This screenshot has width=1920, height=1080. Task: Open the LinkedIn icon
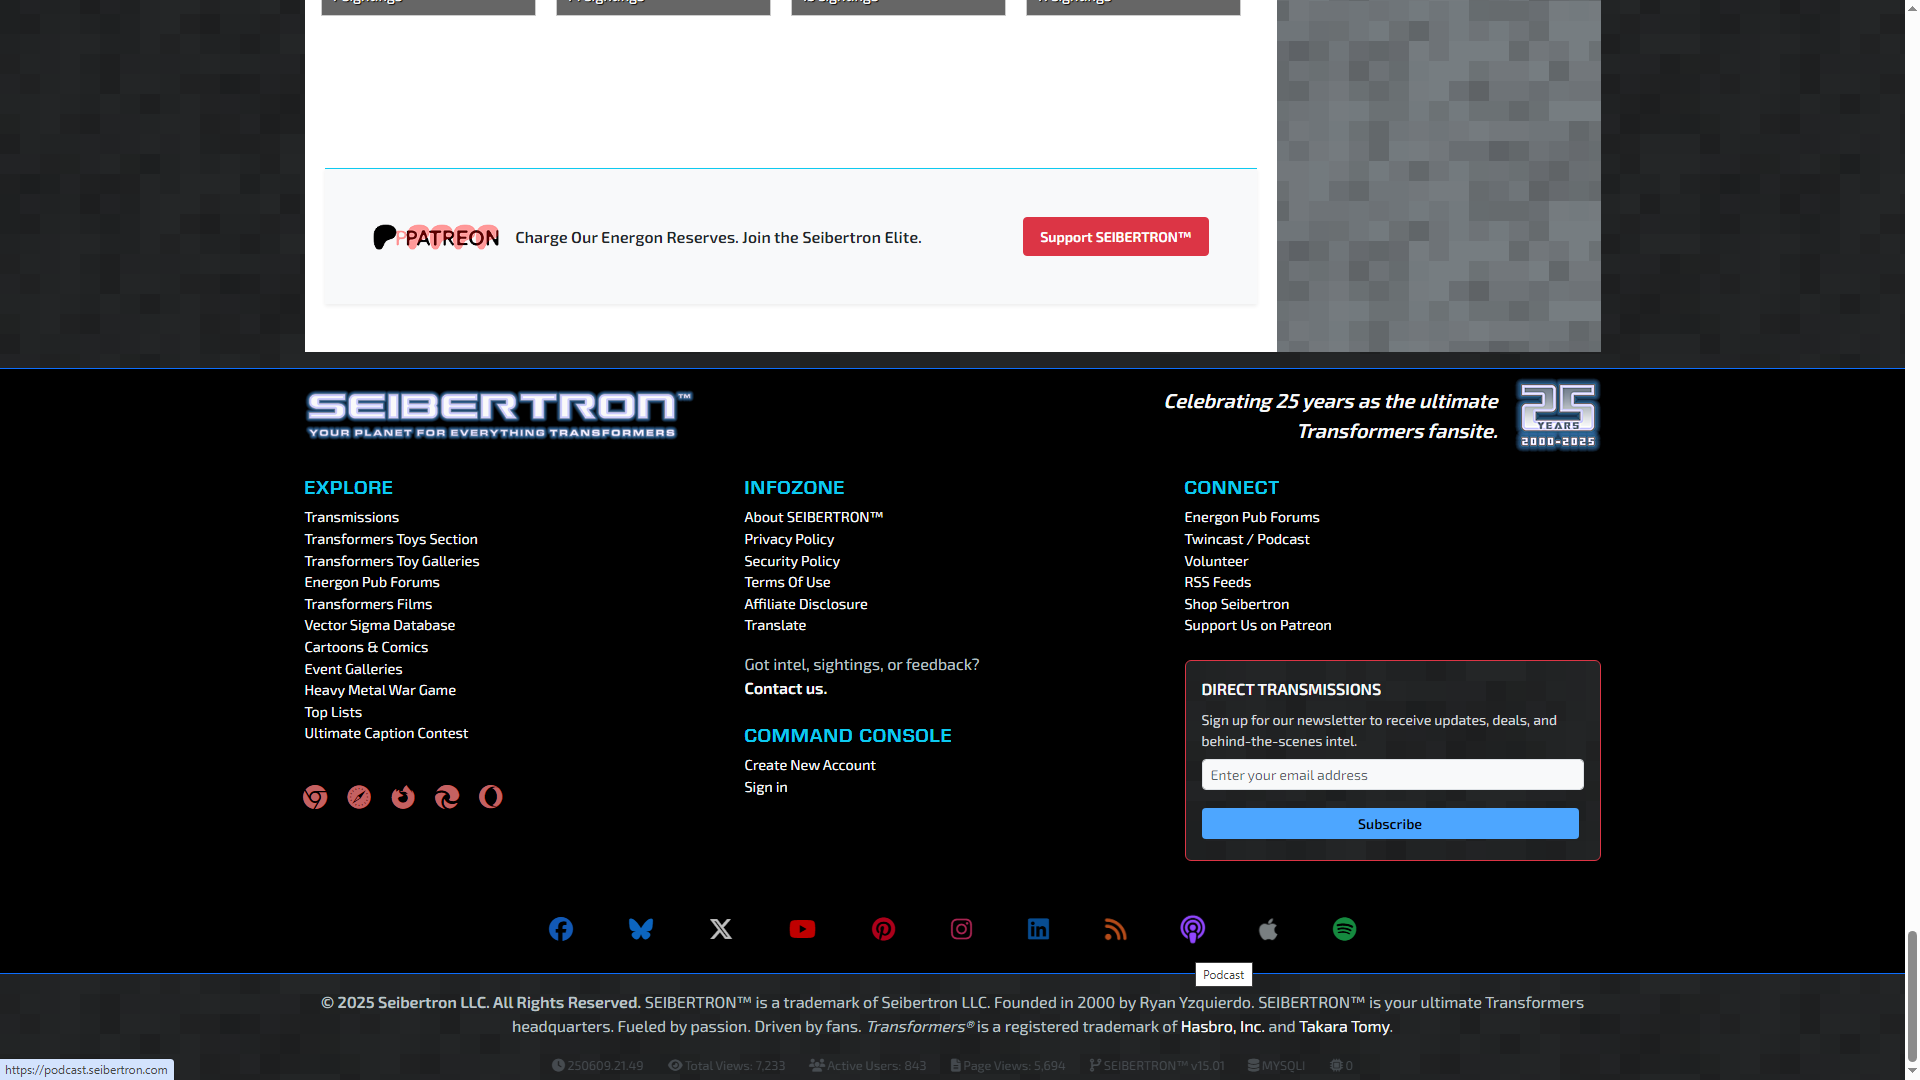click(1038, 929)
